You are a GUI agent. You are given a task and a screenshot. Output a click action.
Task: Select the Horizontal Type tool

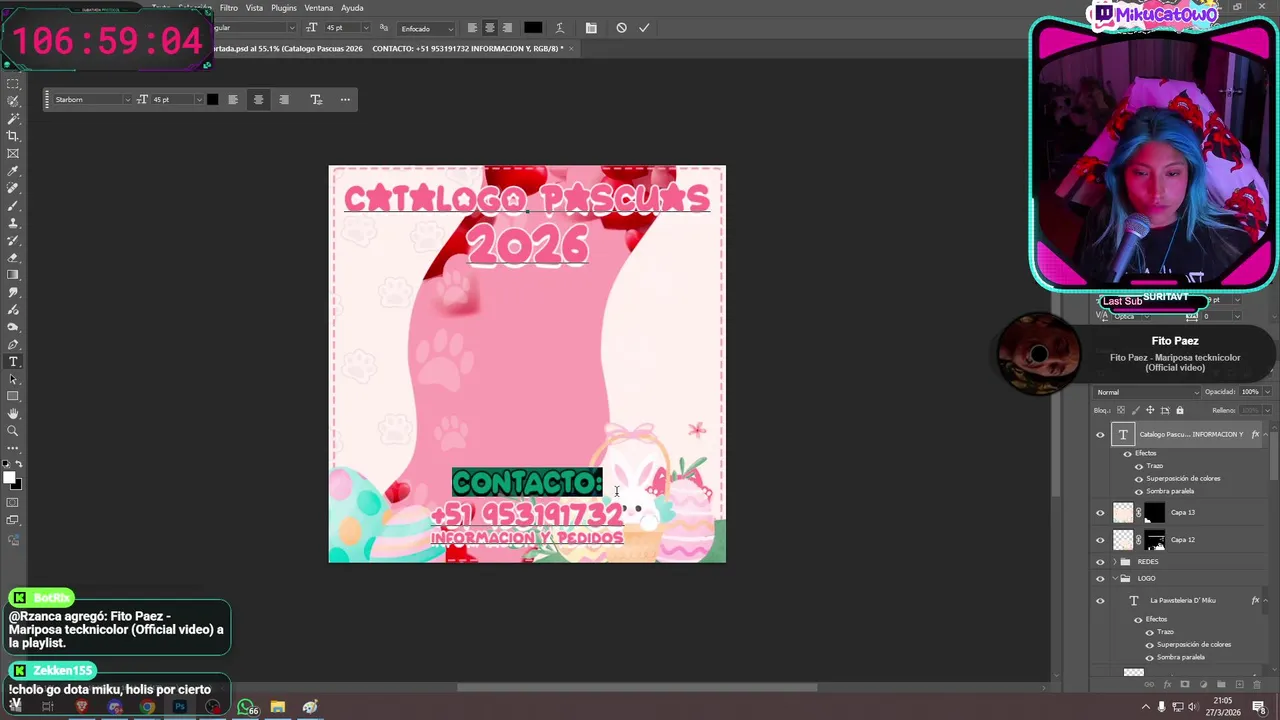[13, 362]
